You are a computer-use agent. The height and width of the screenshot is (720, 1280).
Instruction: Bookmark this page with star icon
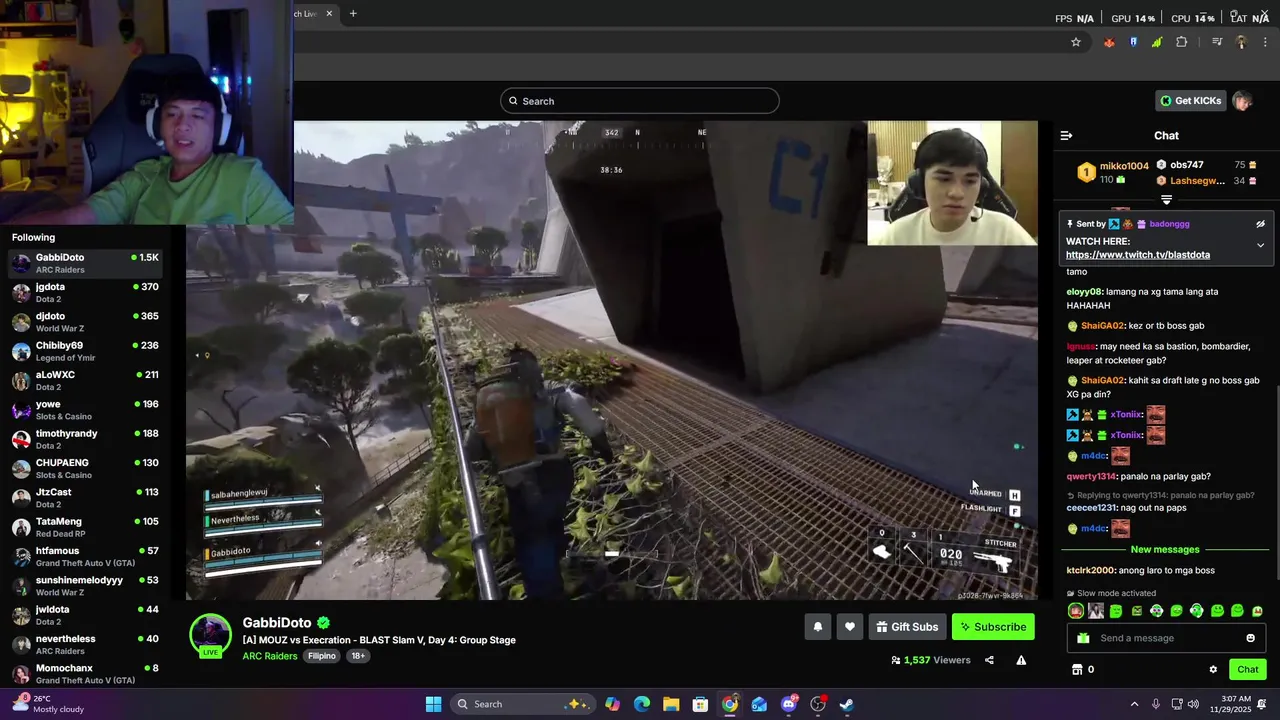[x=1076, y=42]
